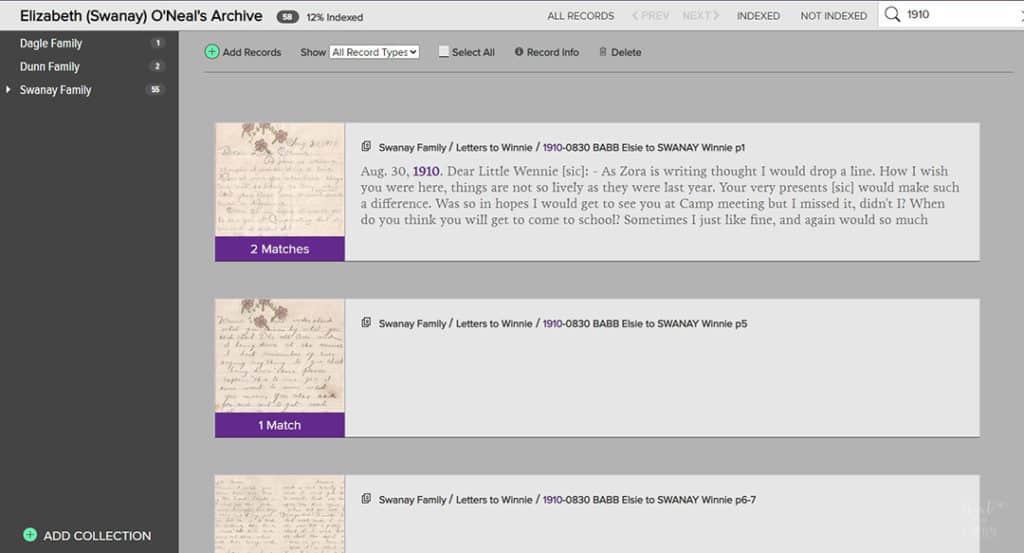Screen dimensions: 1024x553
Task: Click the 2 Matches purple bar
Action: 280,249
